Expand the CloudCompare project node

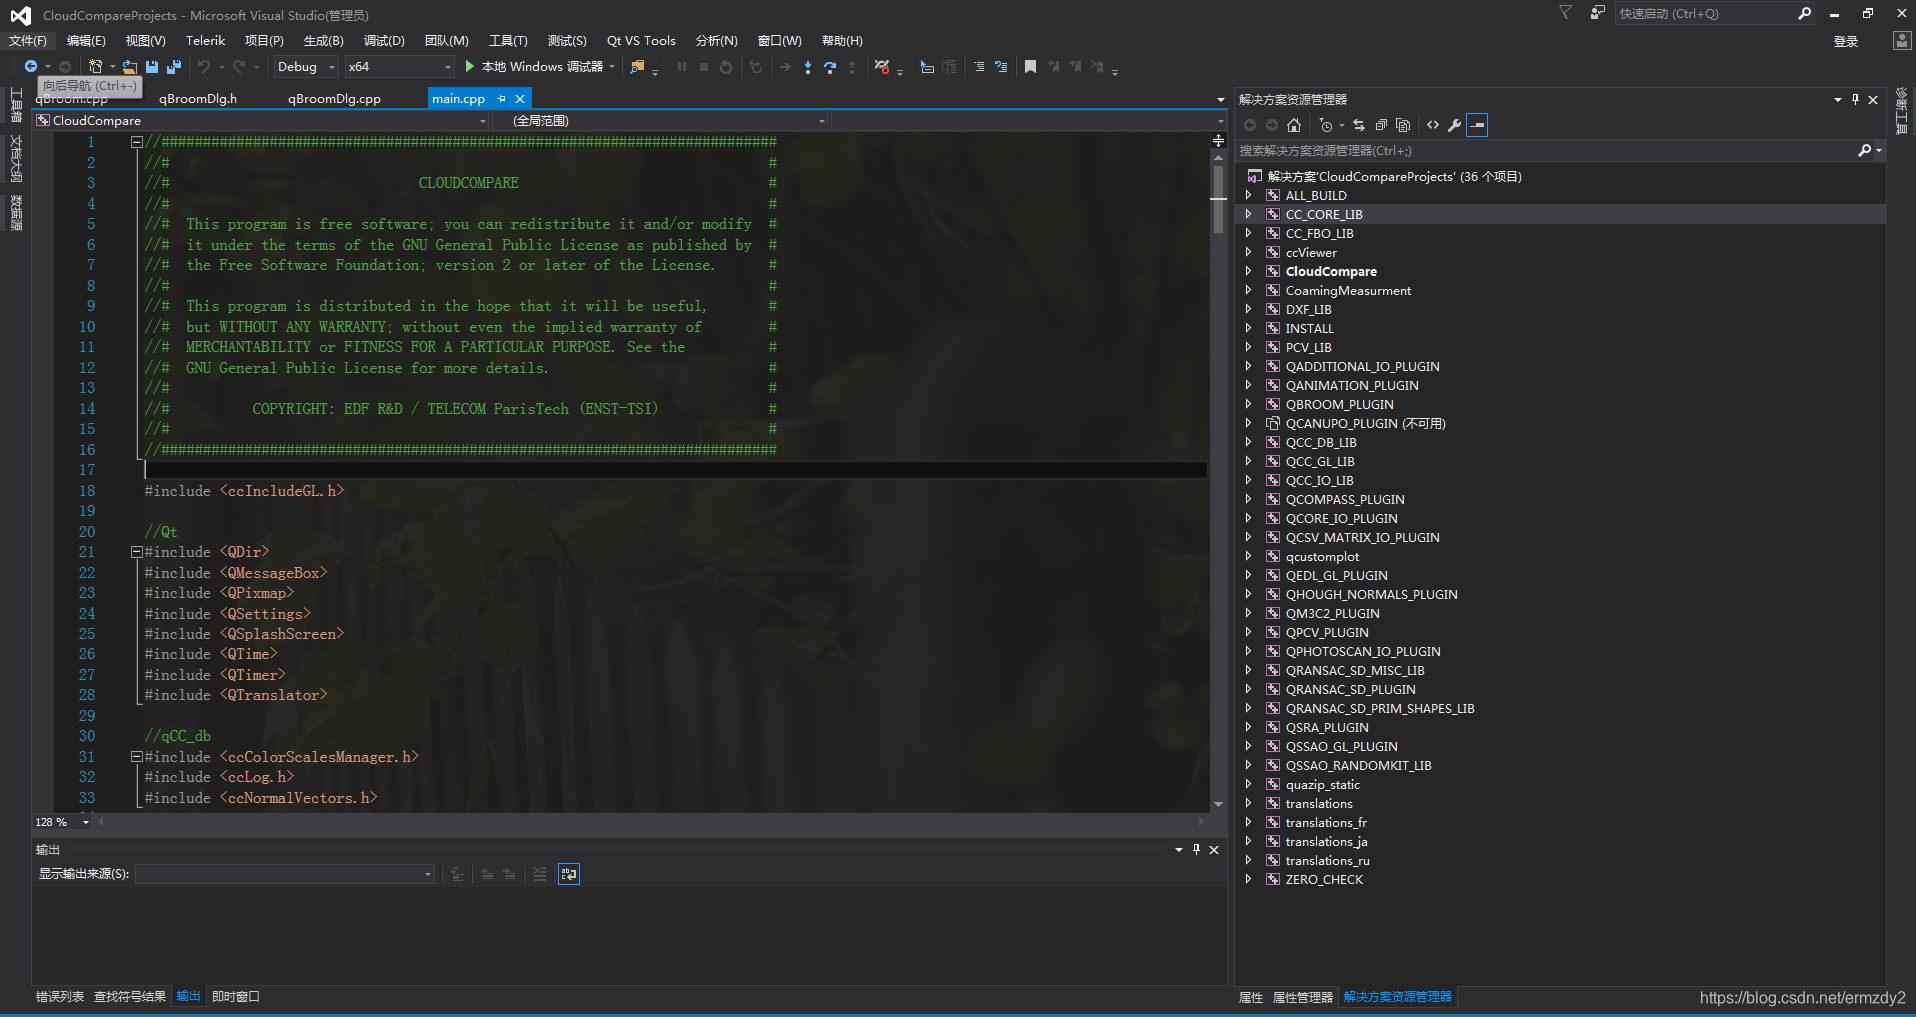pyautogui.click(x=1248, y=271)
